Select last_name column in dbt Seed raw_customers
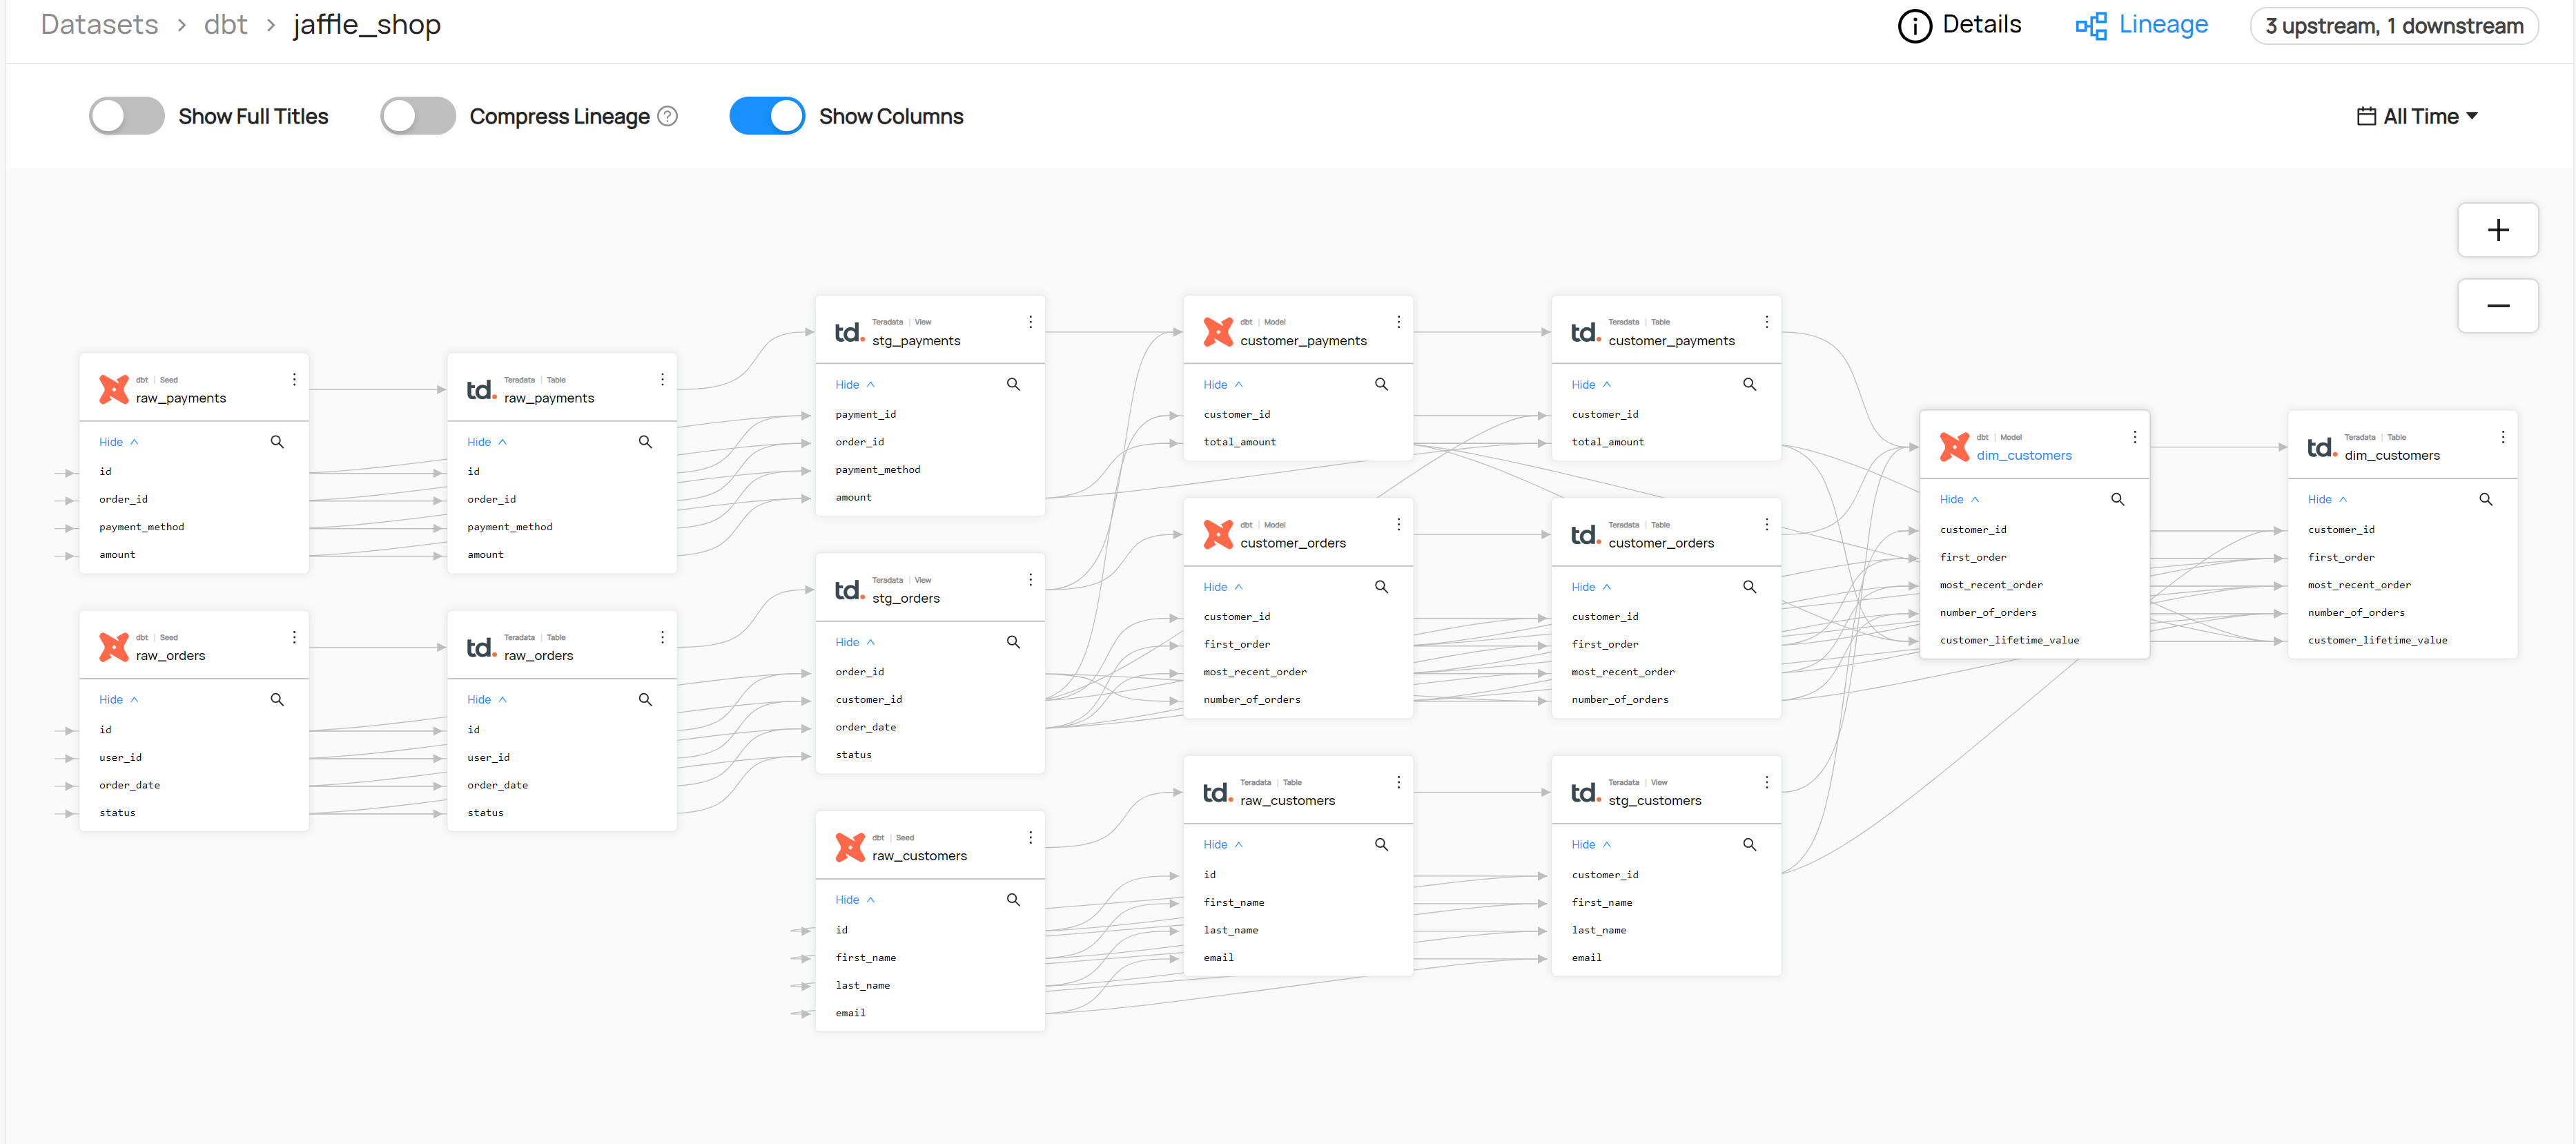The width and height of the screenshot is (2576, 1144). click(863, 985)
